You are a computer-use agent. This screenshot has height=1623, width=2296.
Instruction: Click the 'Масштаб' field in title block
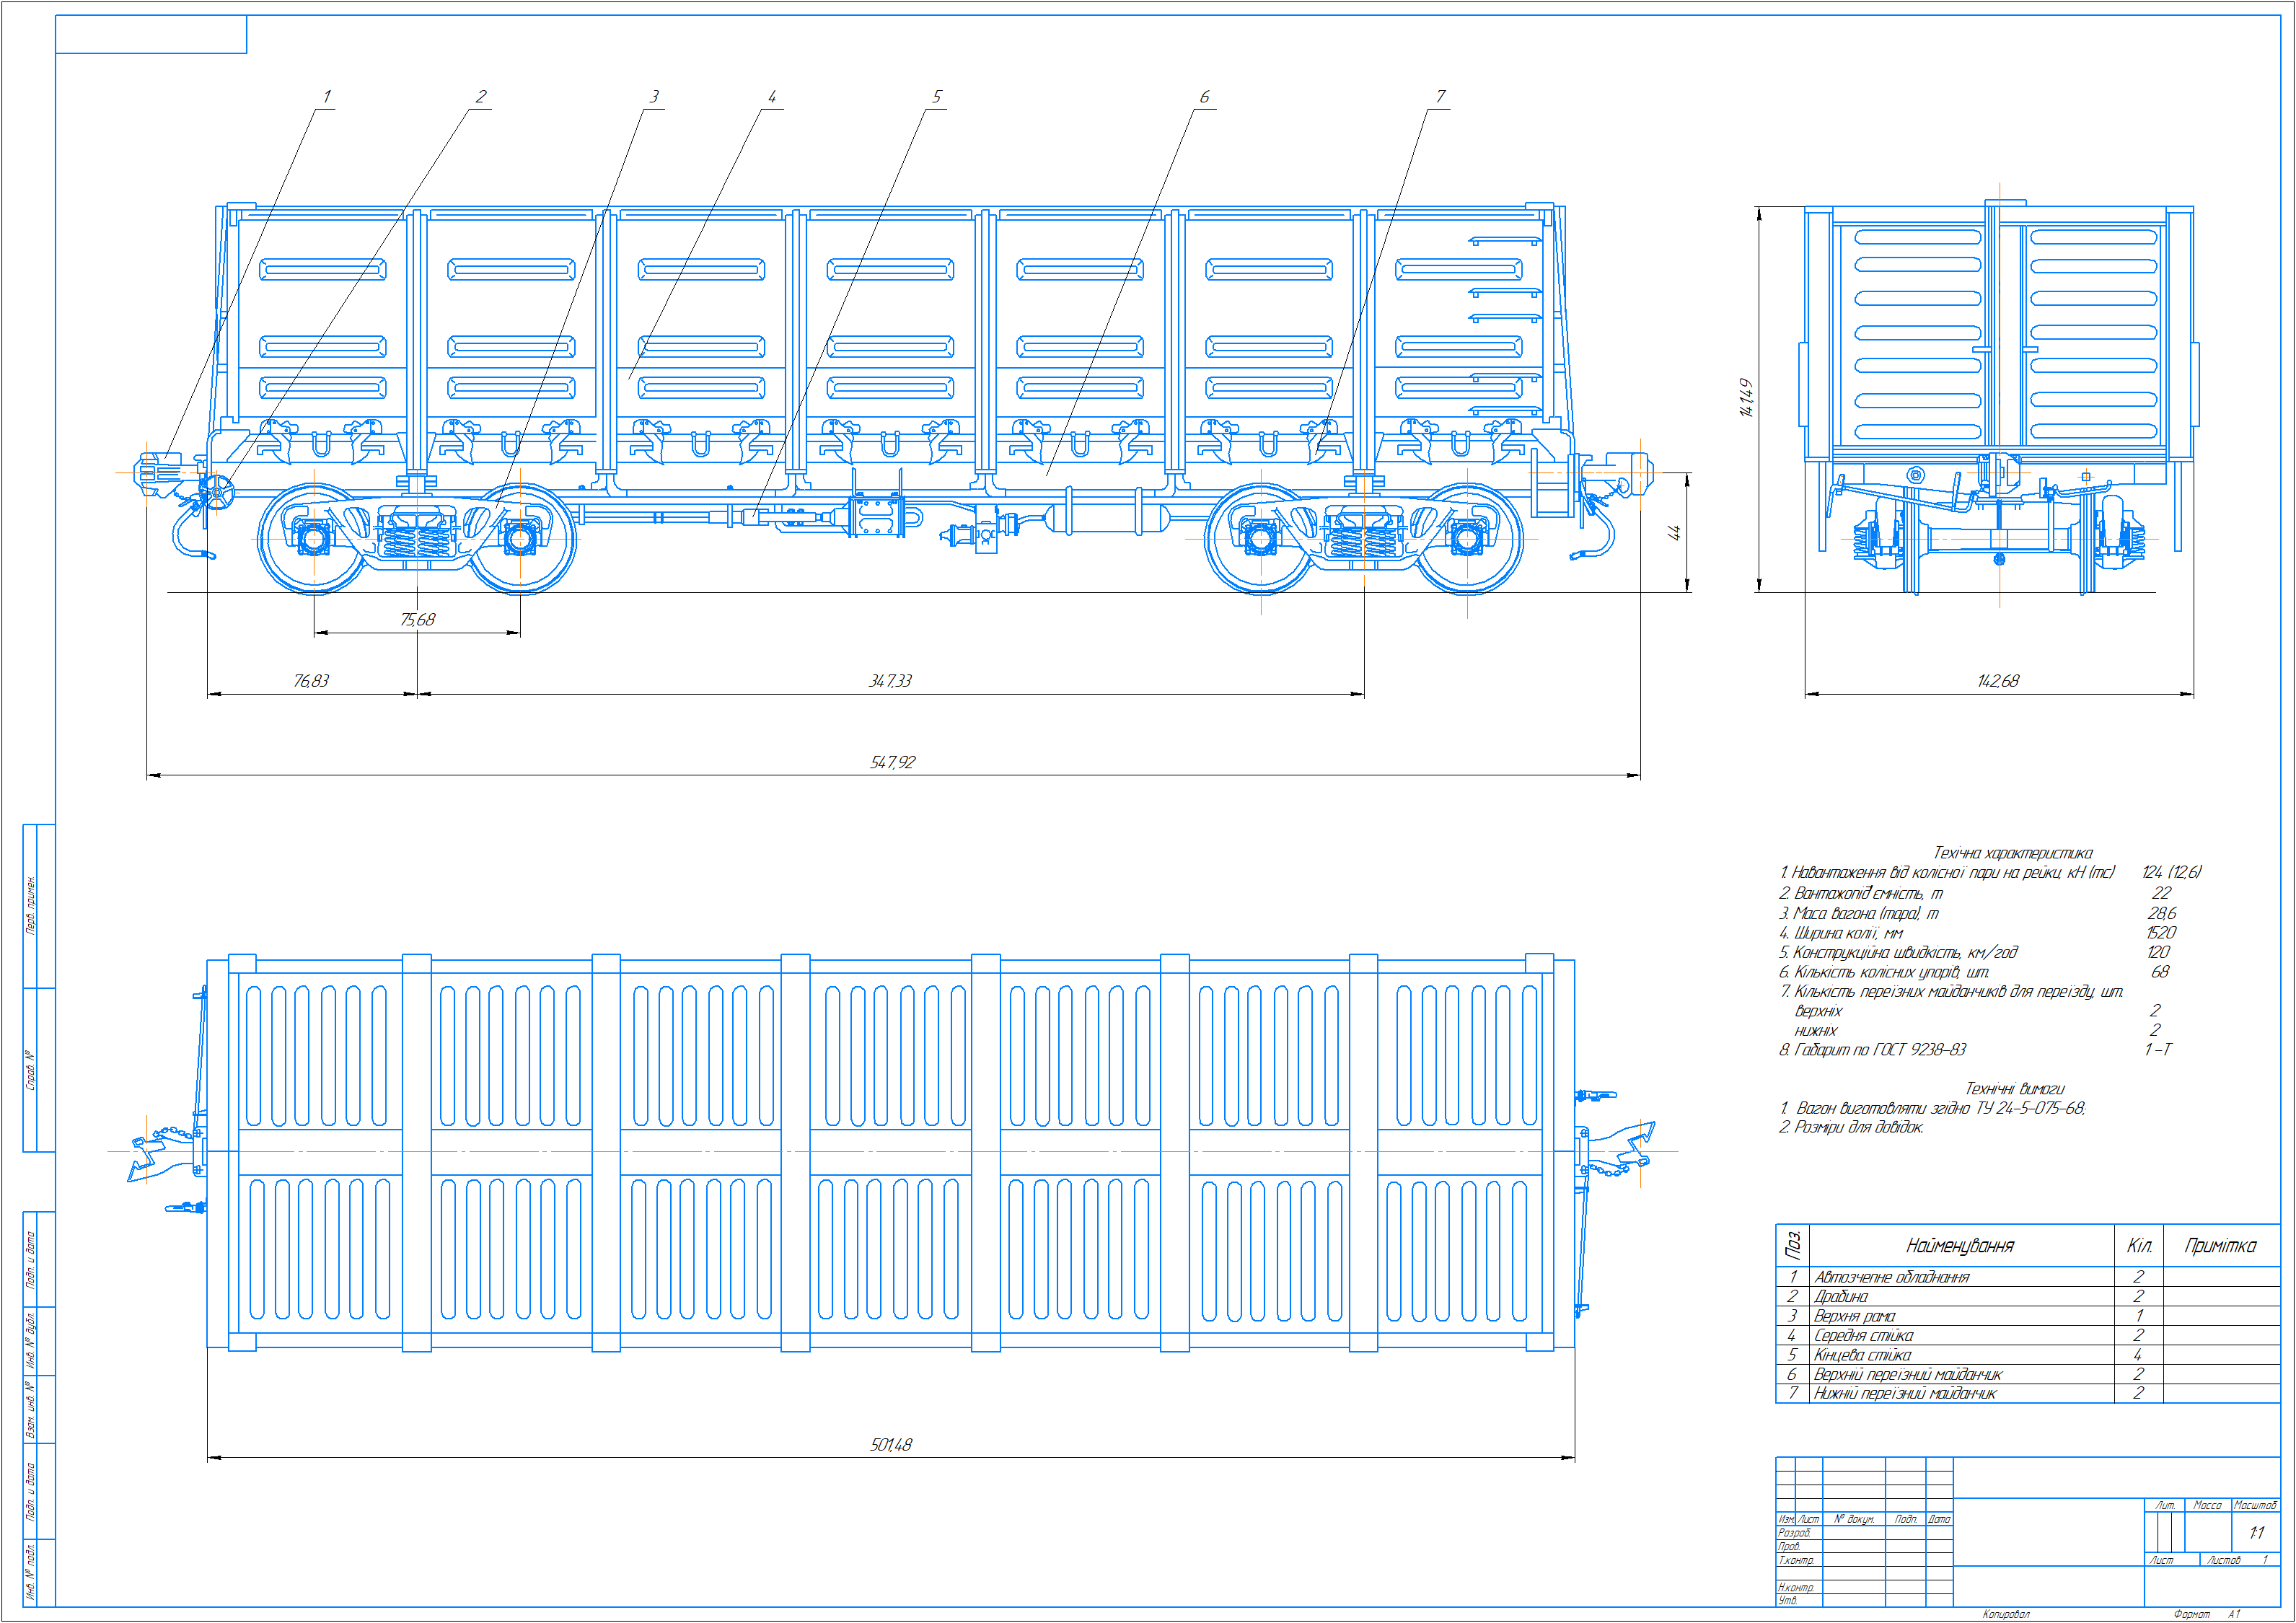pyautogui.click(x=2255, y=1505)
